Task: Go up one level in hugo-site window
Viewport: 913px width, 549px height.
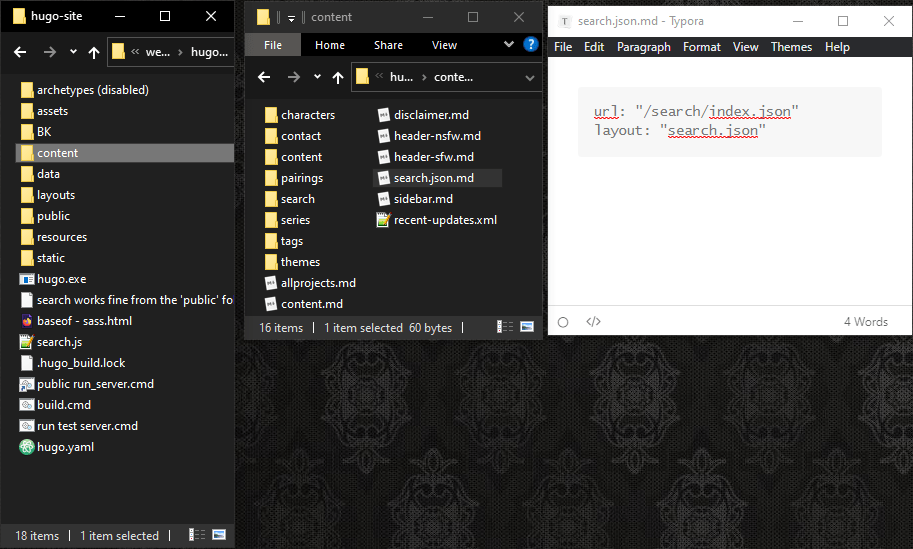Action: (x=94, y=52)
